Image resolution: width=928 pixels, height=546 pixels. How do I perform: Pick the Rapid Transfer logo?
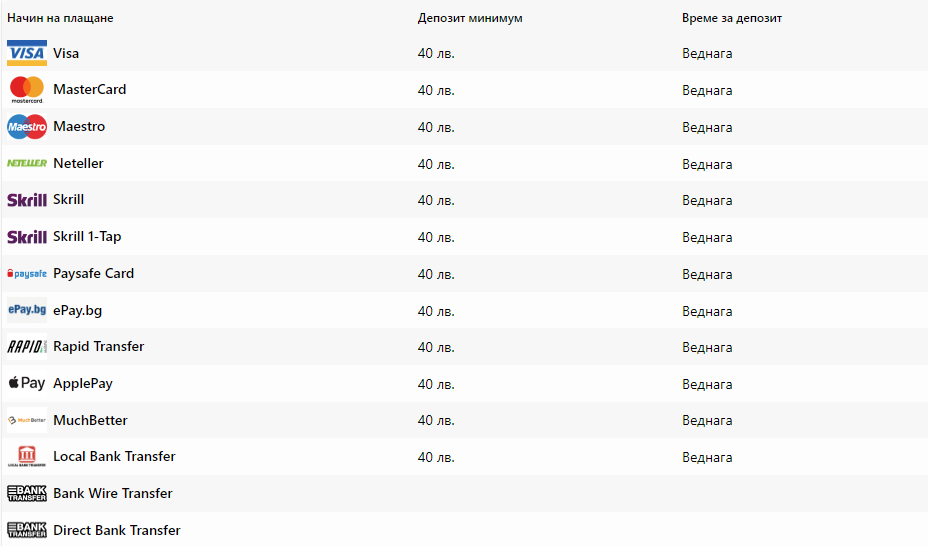coord(27,347)
